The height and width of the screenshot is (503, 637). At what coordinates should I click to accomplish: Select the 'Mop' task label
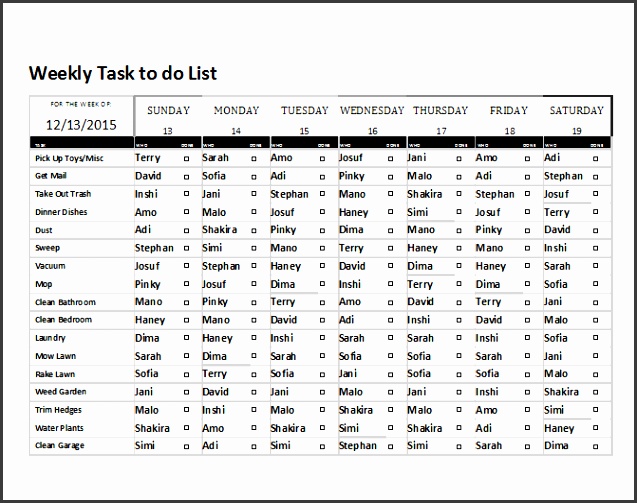43,284
